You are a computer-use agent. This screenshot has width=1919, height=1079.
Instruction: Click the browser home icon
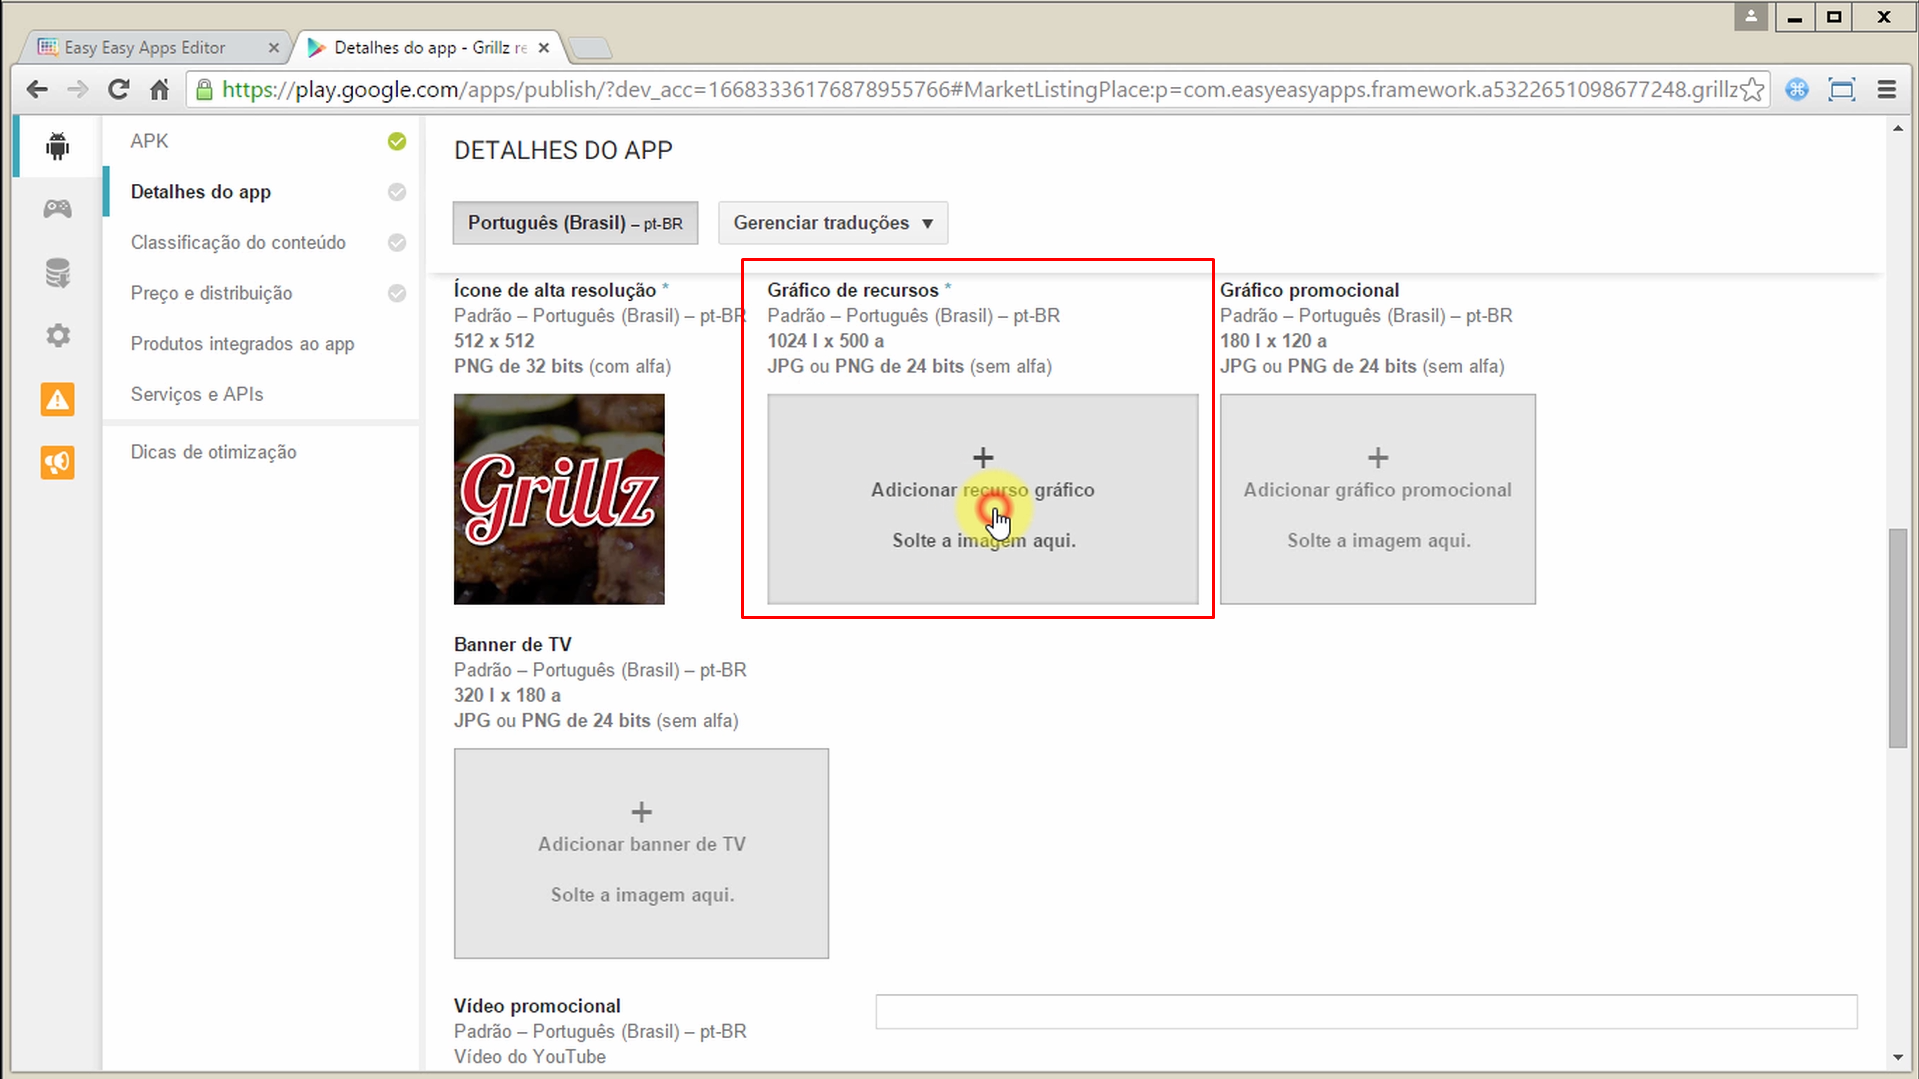(x=159, y=90)
